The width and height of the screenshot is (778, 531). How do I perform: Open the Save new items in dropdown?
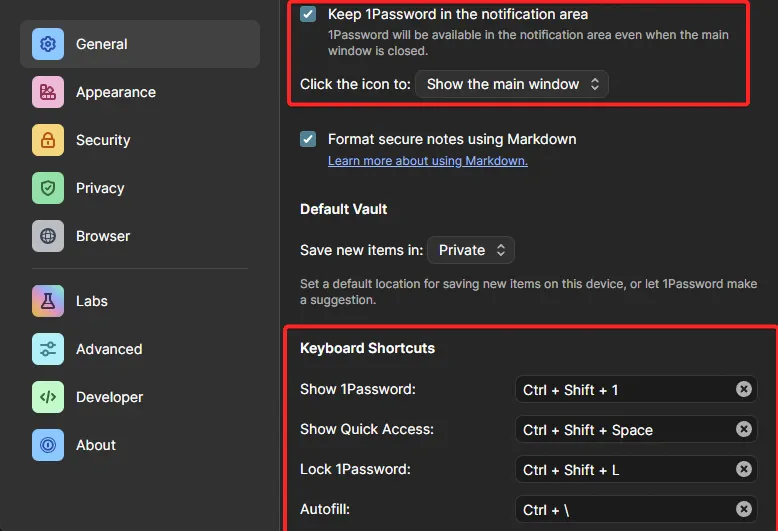coord(470,250)
